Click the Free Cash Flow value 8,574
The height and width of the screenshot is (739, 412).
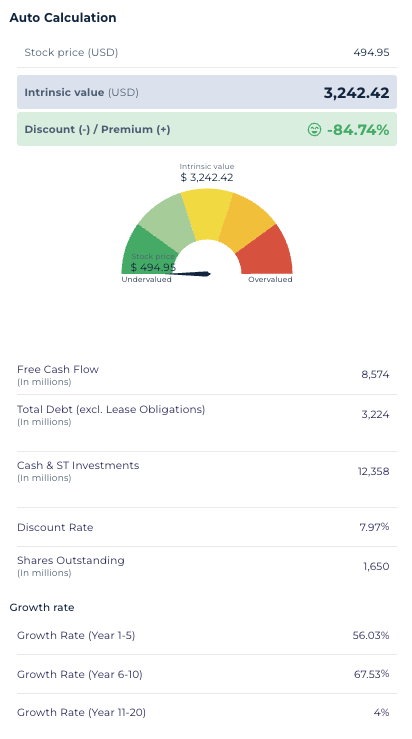pyautogui.click(x=375, y=375)
